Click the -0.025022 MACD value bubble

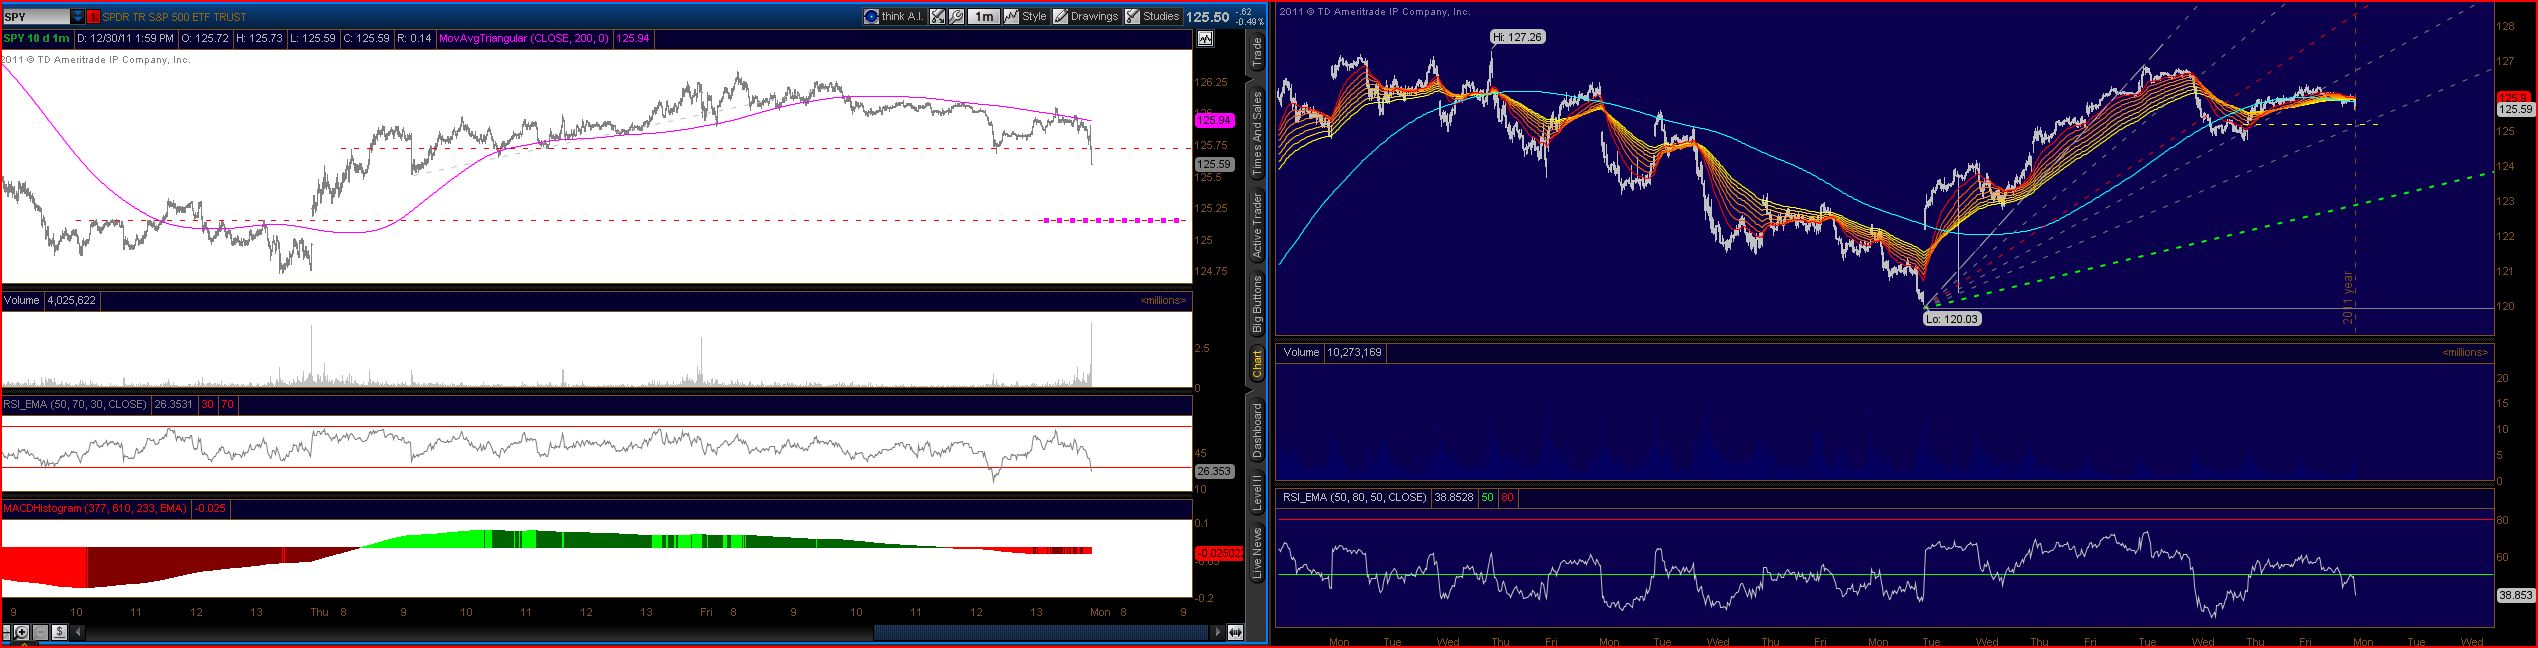click(1219, 552)
